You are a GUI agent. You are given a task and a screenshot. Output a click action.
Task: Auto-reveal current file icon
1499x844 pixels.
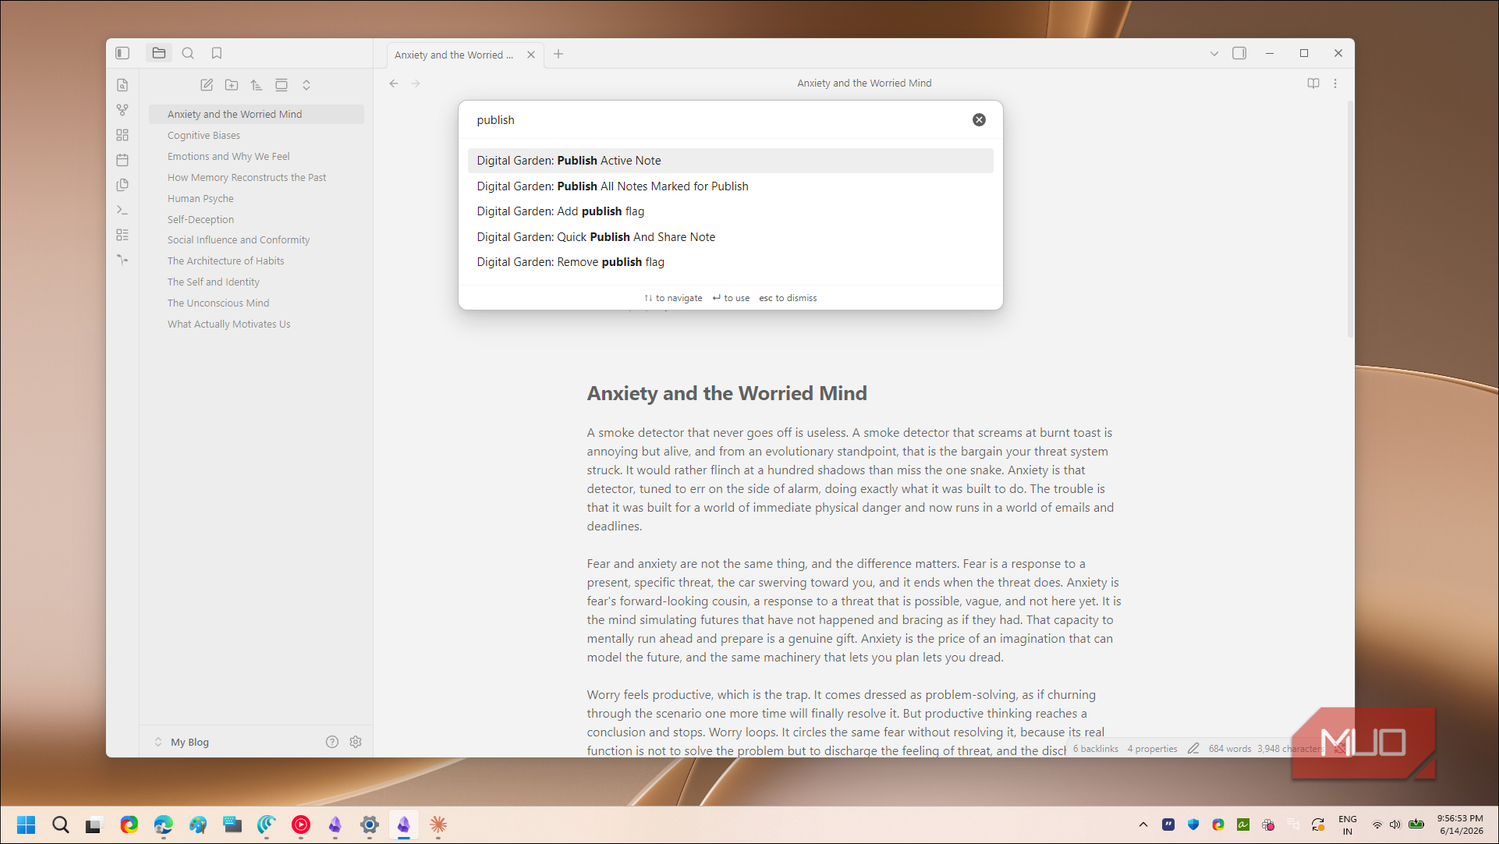(x=281, y=85)
